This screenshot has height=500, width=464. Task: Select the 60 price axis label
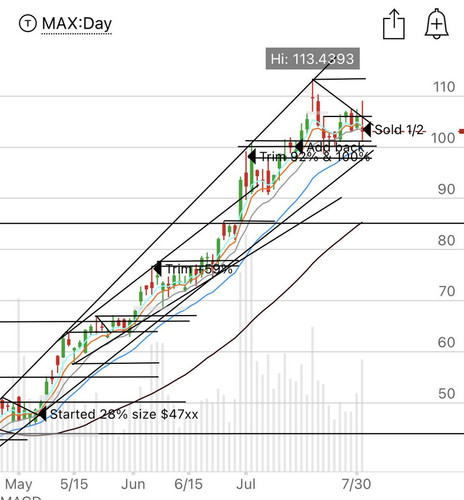[446, 342]
